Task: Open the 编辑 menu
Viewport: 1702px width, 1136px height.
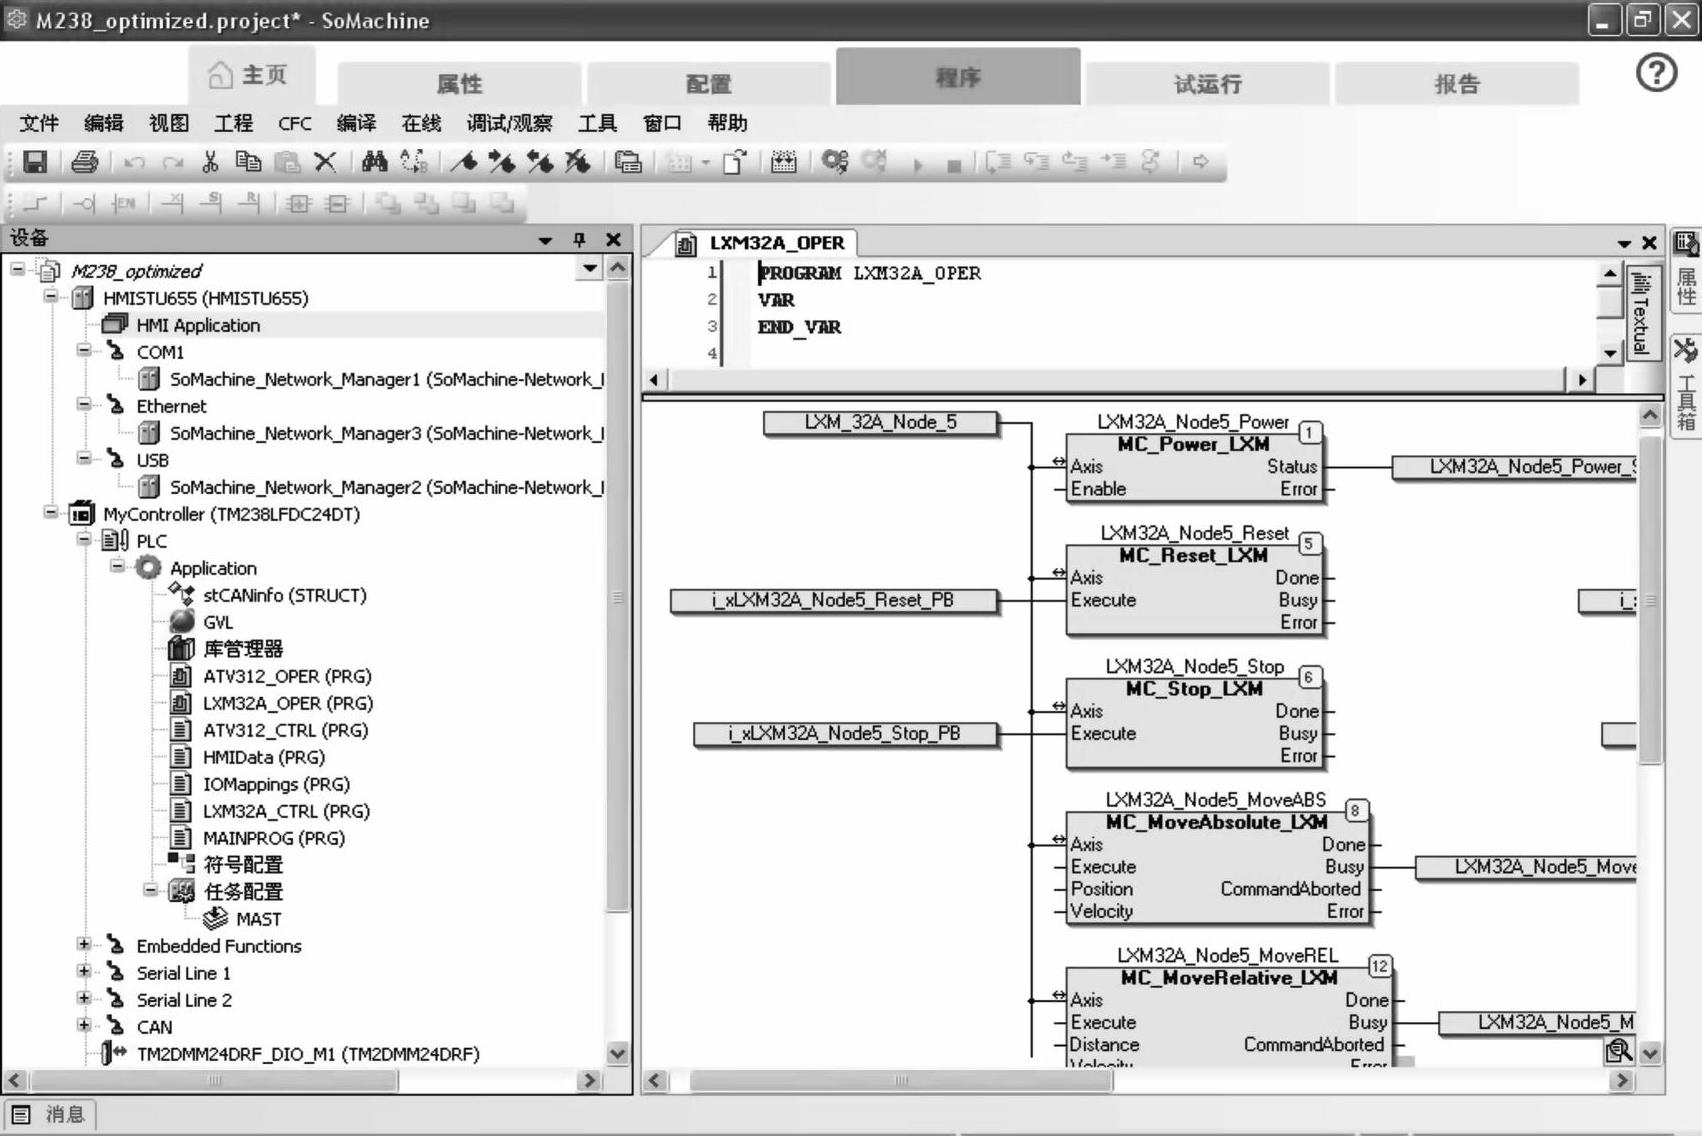Action: pos(104,123)
